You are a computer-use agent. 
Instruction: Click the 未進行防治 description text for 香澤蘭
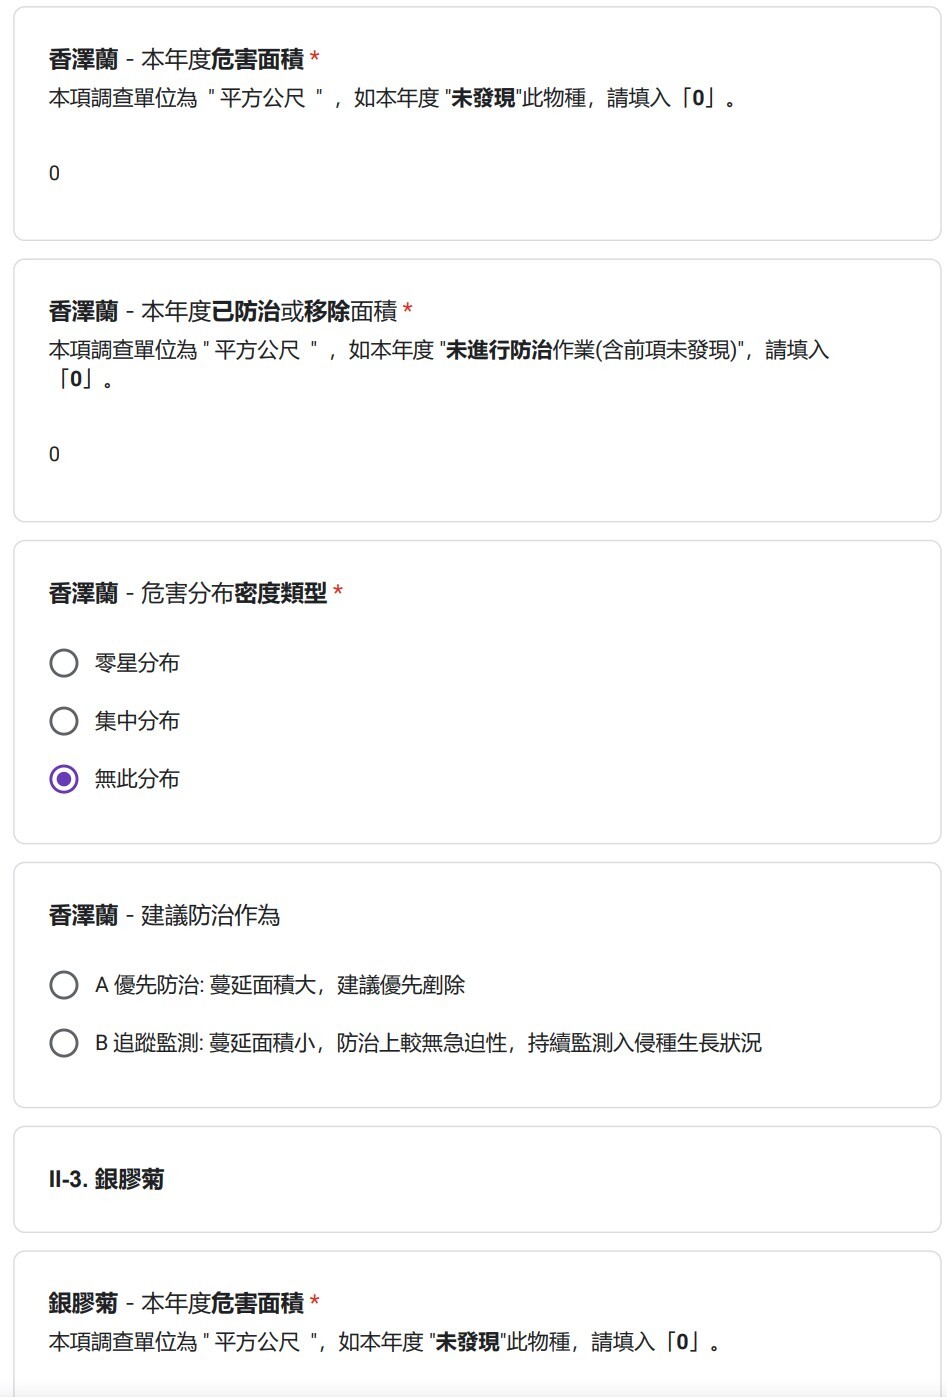(438, 351)
